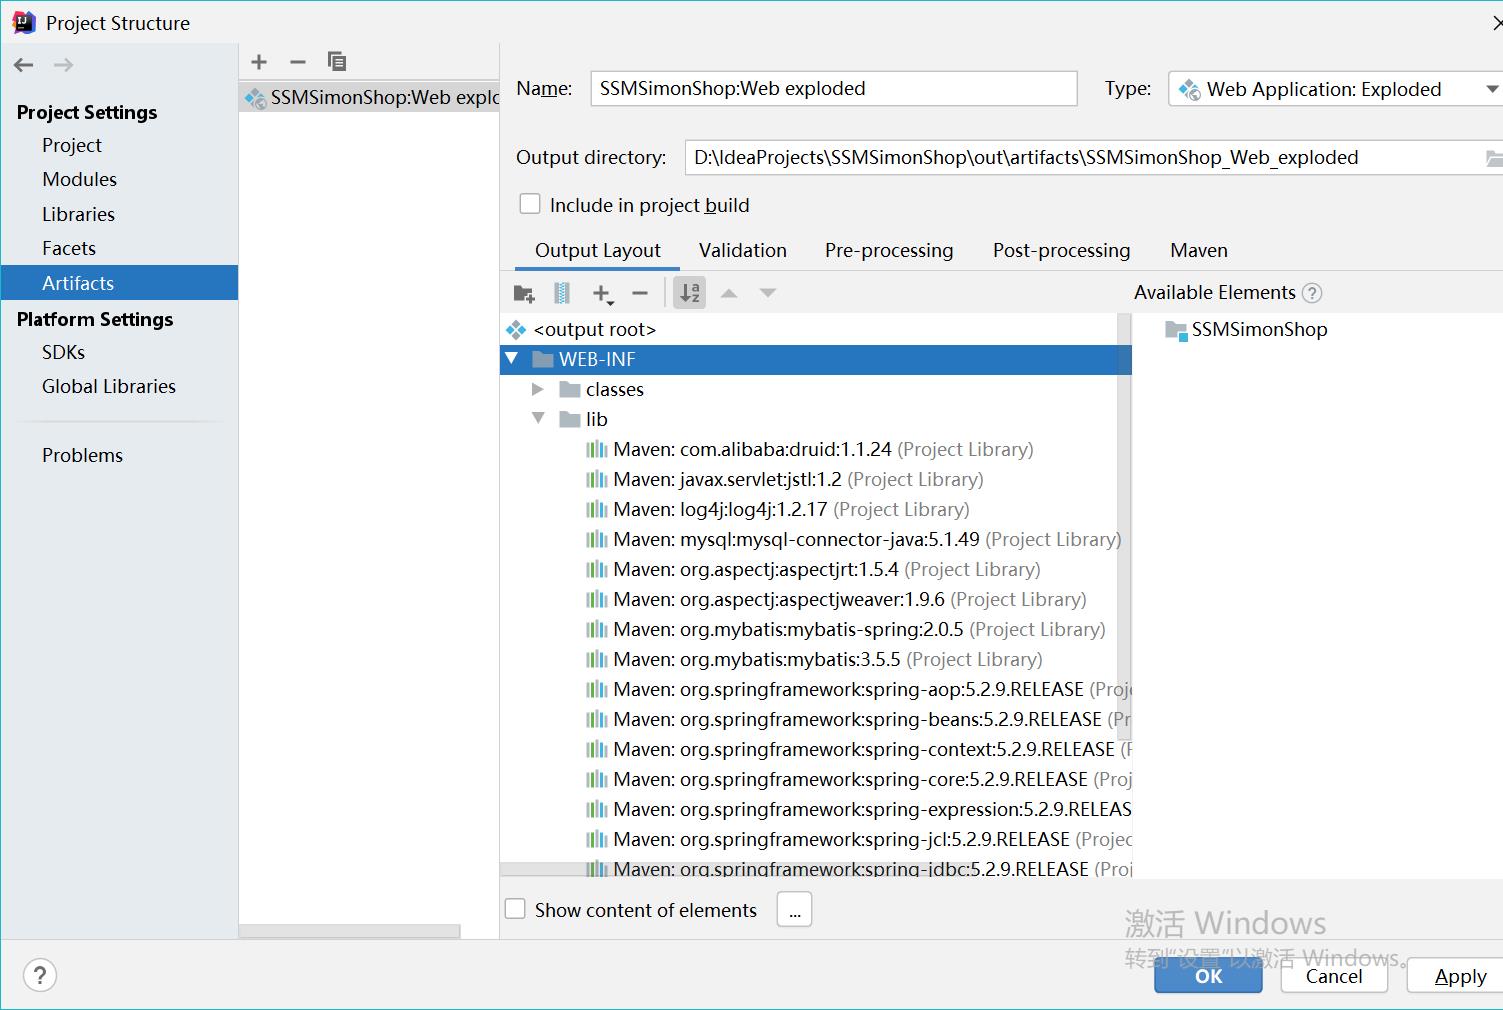The width and height of the screenshot is (1503, 1010).
Task: Click the forward navigation arrow
Action: click(63, 65)
